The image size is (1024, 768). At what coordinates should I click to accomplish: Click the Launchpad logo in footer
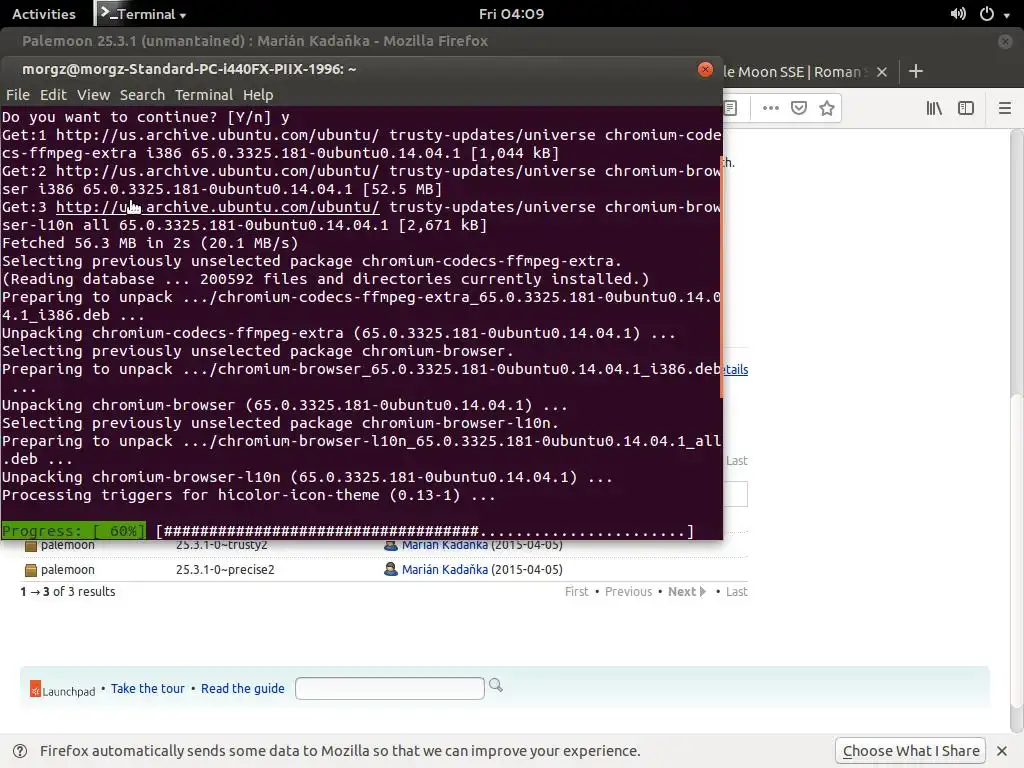[x=63, y=690]
